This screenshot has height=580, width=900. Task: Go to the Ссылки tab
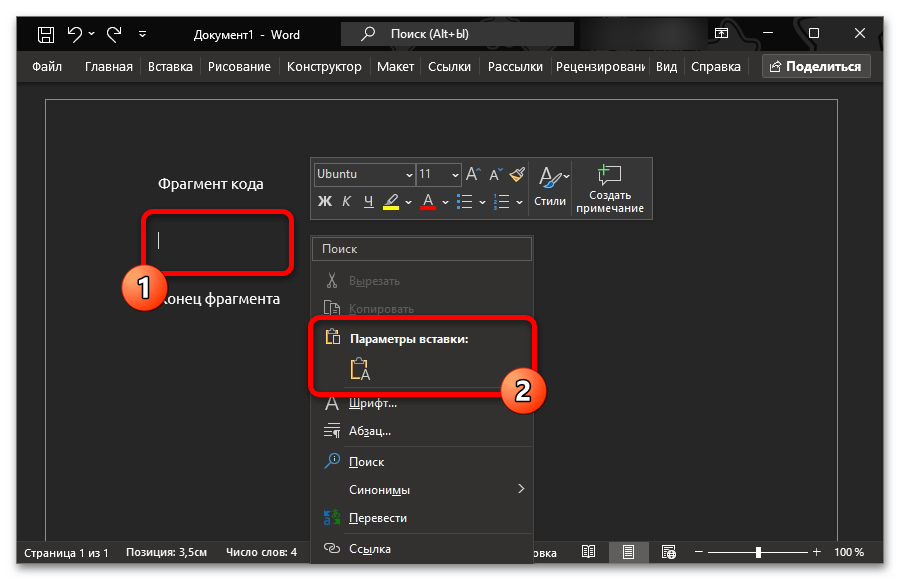pyautogui.click(x=449, y=67)
